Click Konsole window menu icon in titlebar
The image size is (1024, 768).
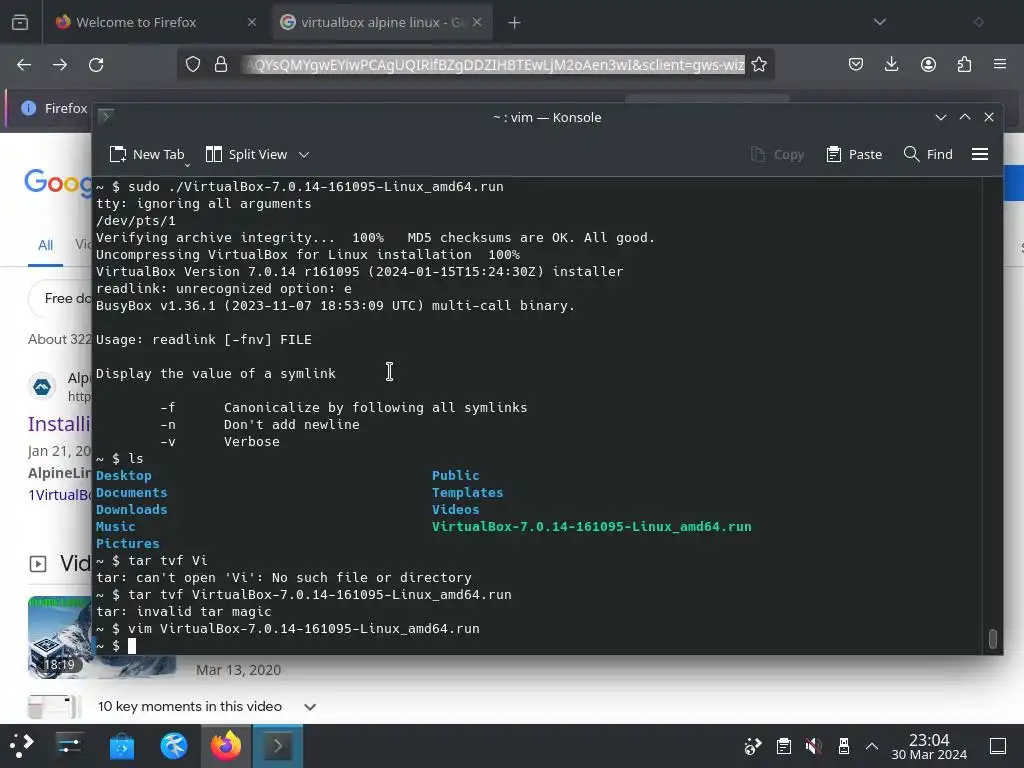(106, 117)
